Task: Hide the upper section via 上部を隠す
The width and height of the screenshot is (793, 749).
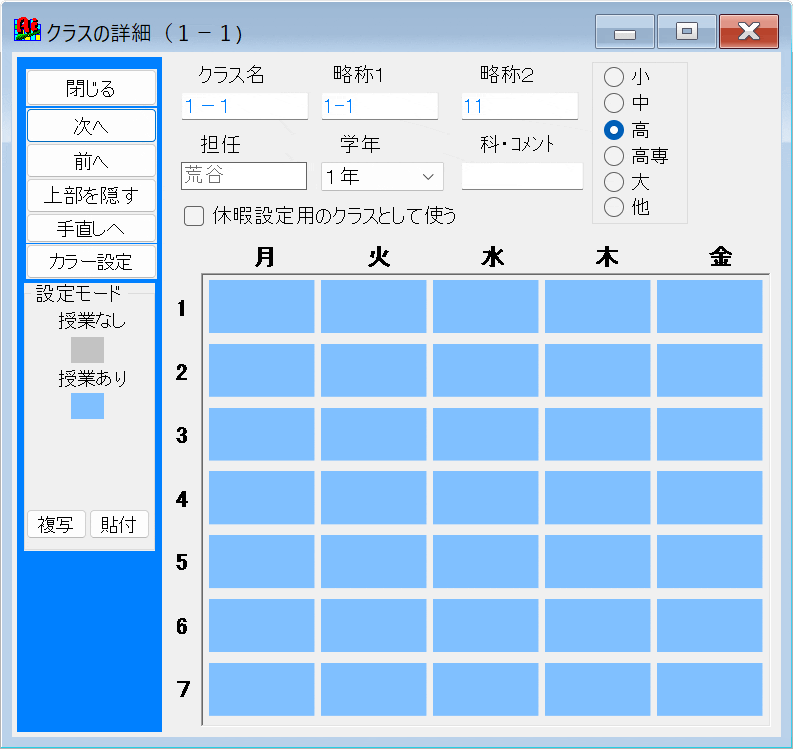Action: coord(91,195)
